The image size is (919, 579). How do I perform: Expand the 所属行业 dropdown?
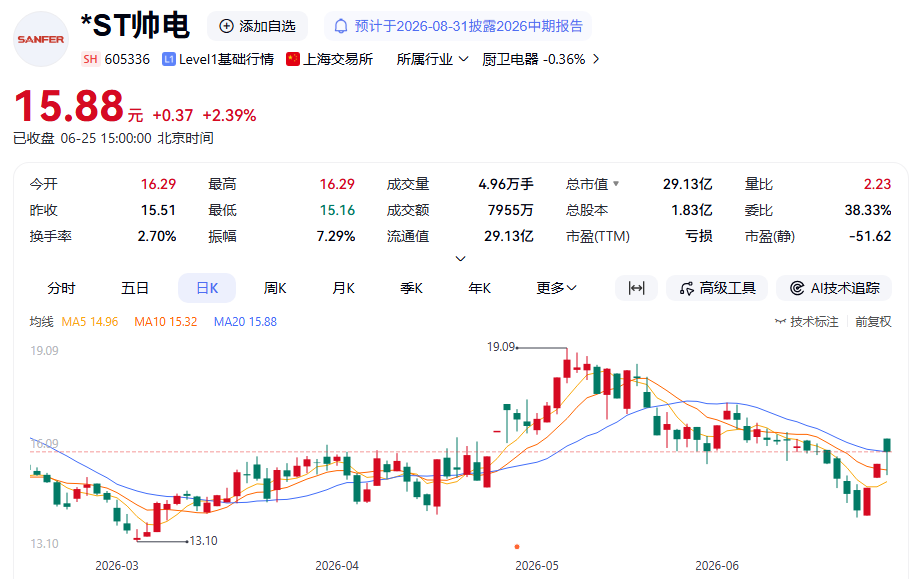click(x=432, y=59)
